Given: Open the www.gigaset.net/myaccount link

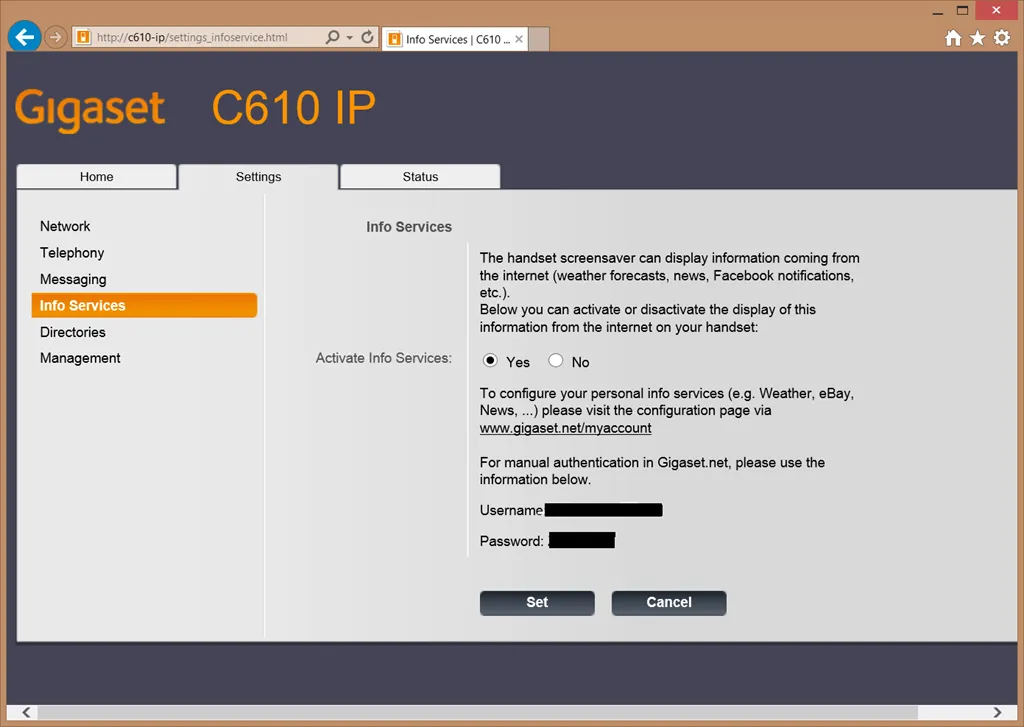Looking at the screenshot, I should coord(565,428).
